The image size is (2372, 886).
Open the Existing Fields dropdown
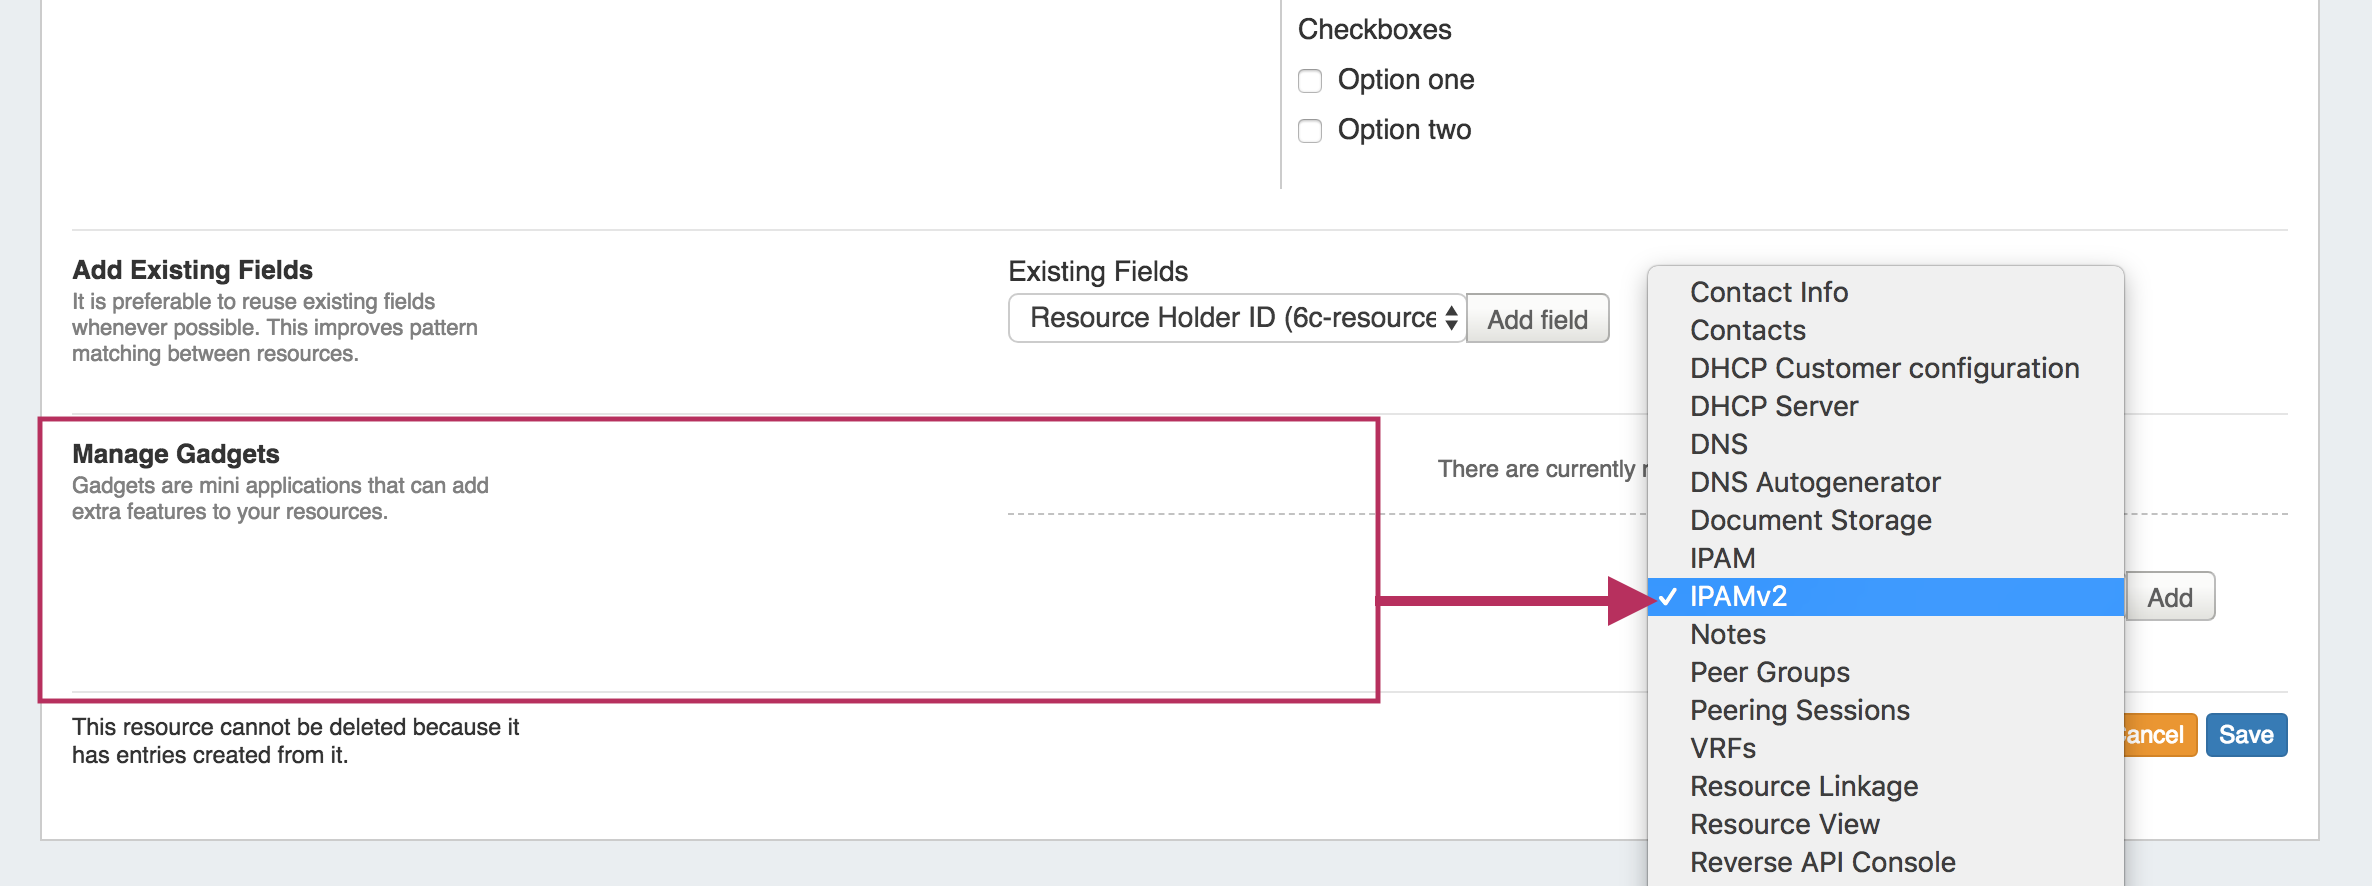[x=1237, y=318]
